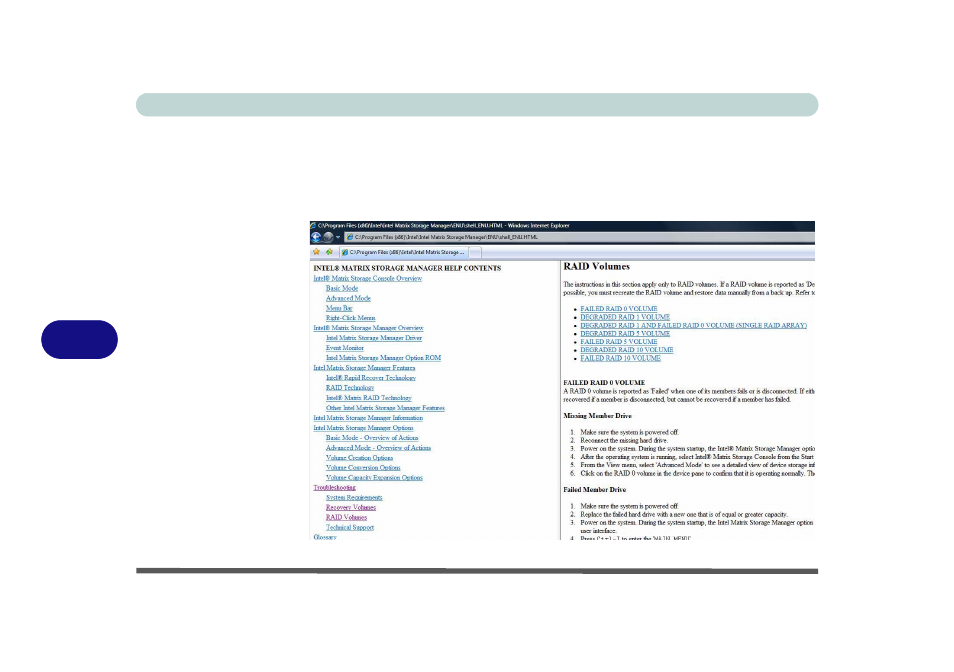Open the Right-Click Menus help topic
This screenshot has height=672, width=954.
tap(350, 318)
